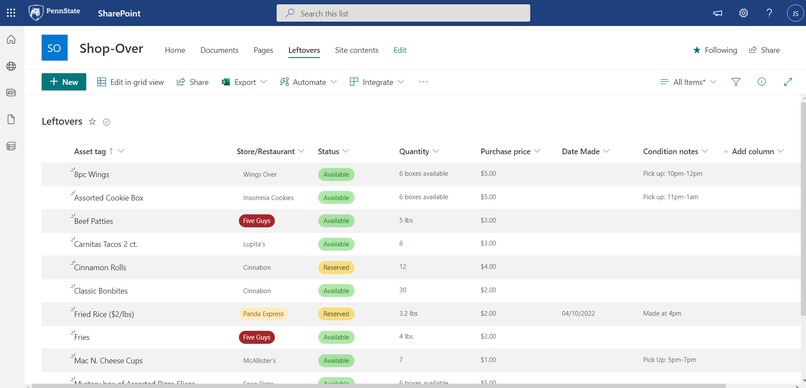The width and height of the screenshot is (806, 388).
Task: Click the SharePoint header link
Action: pos(119,13)
